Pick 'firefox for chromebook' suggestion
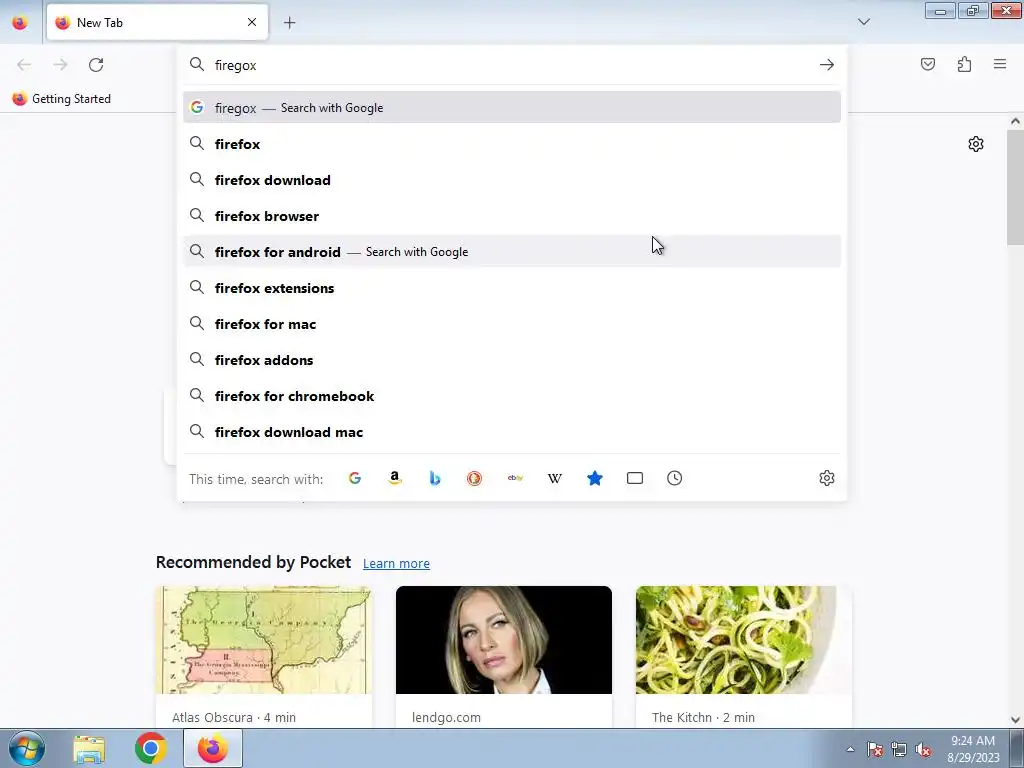This screenshot has height=768, width=1024. coord(512,396)
